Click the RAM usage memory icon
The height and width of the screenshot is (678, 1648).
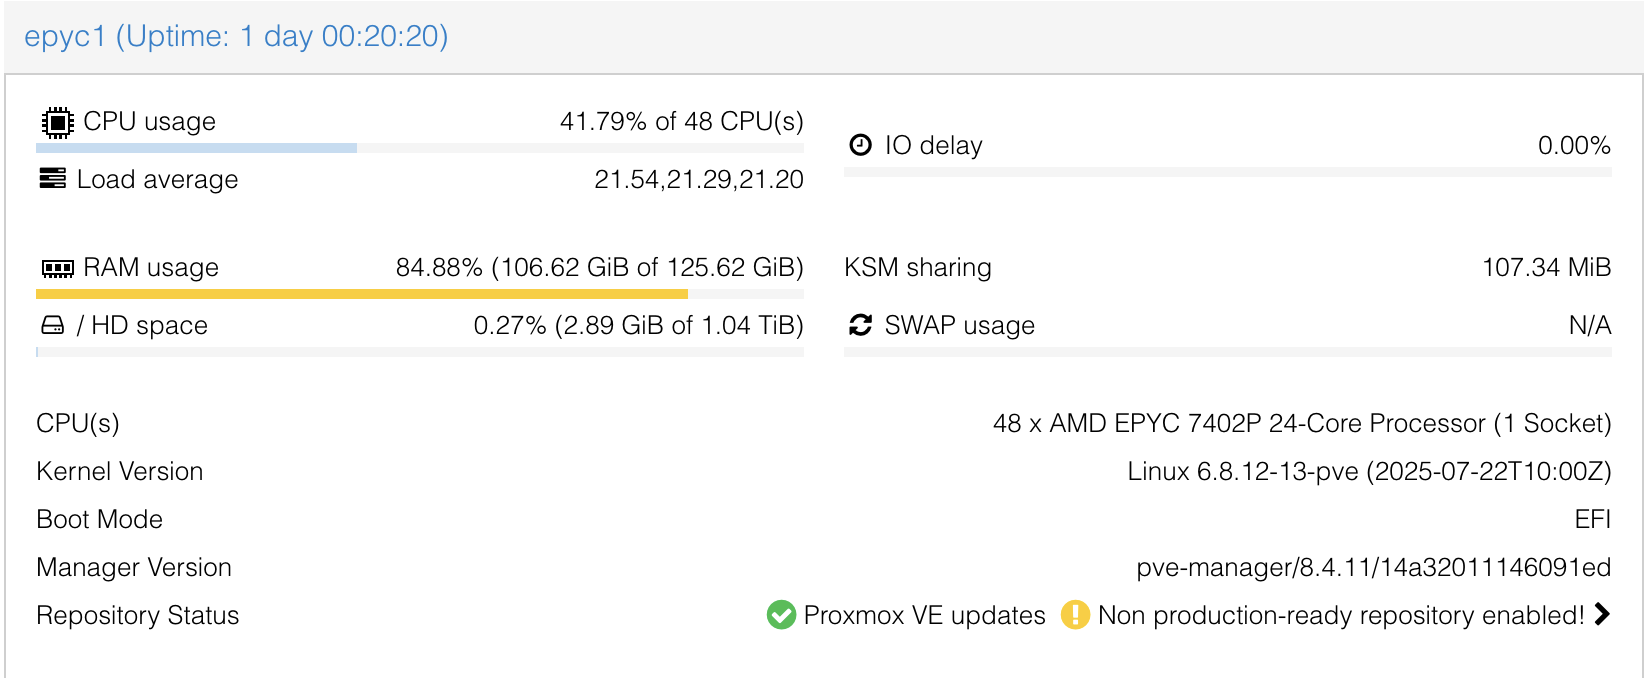tap(57, 268)
